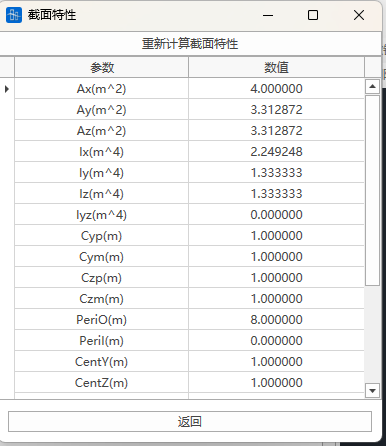Screen dimensions: 386x446
Task: Select the Cym(m) parameter cell
Action: pyautogui.click(x=101, y=257)
